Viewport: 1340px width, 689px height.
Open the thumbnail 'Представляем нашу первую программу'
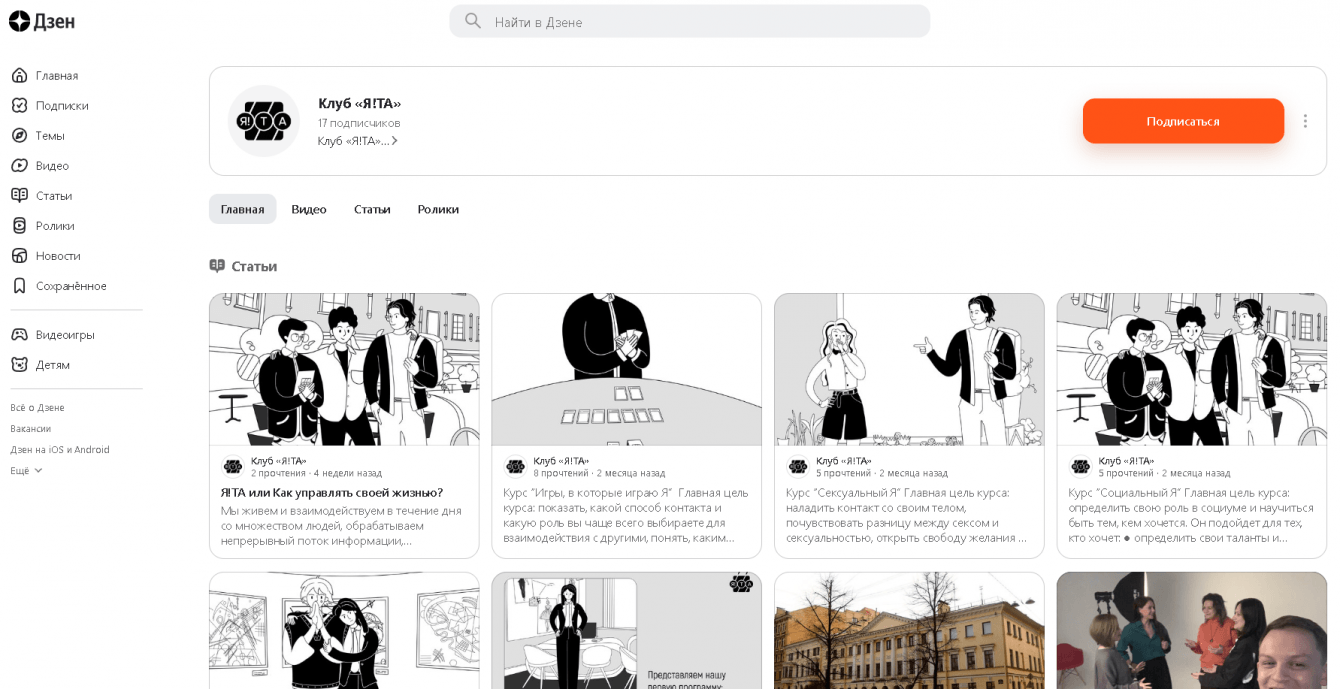coord(627,631)
